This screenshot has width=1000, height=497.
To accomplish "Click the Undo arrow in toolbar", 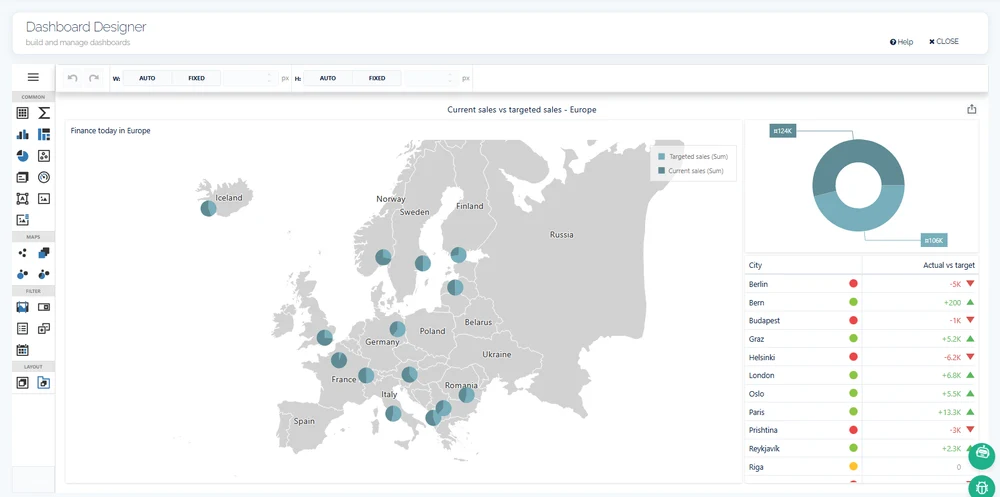I will pos(72,78).
